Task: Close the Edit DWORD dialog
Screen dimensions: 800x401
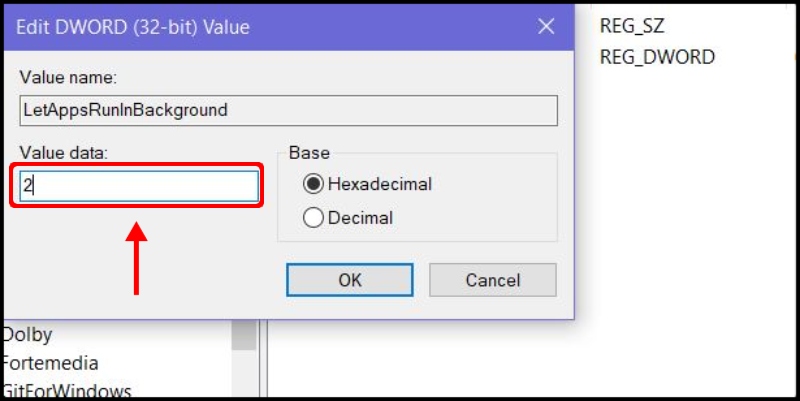Action: click(x=546, y=27)
